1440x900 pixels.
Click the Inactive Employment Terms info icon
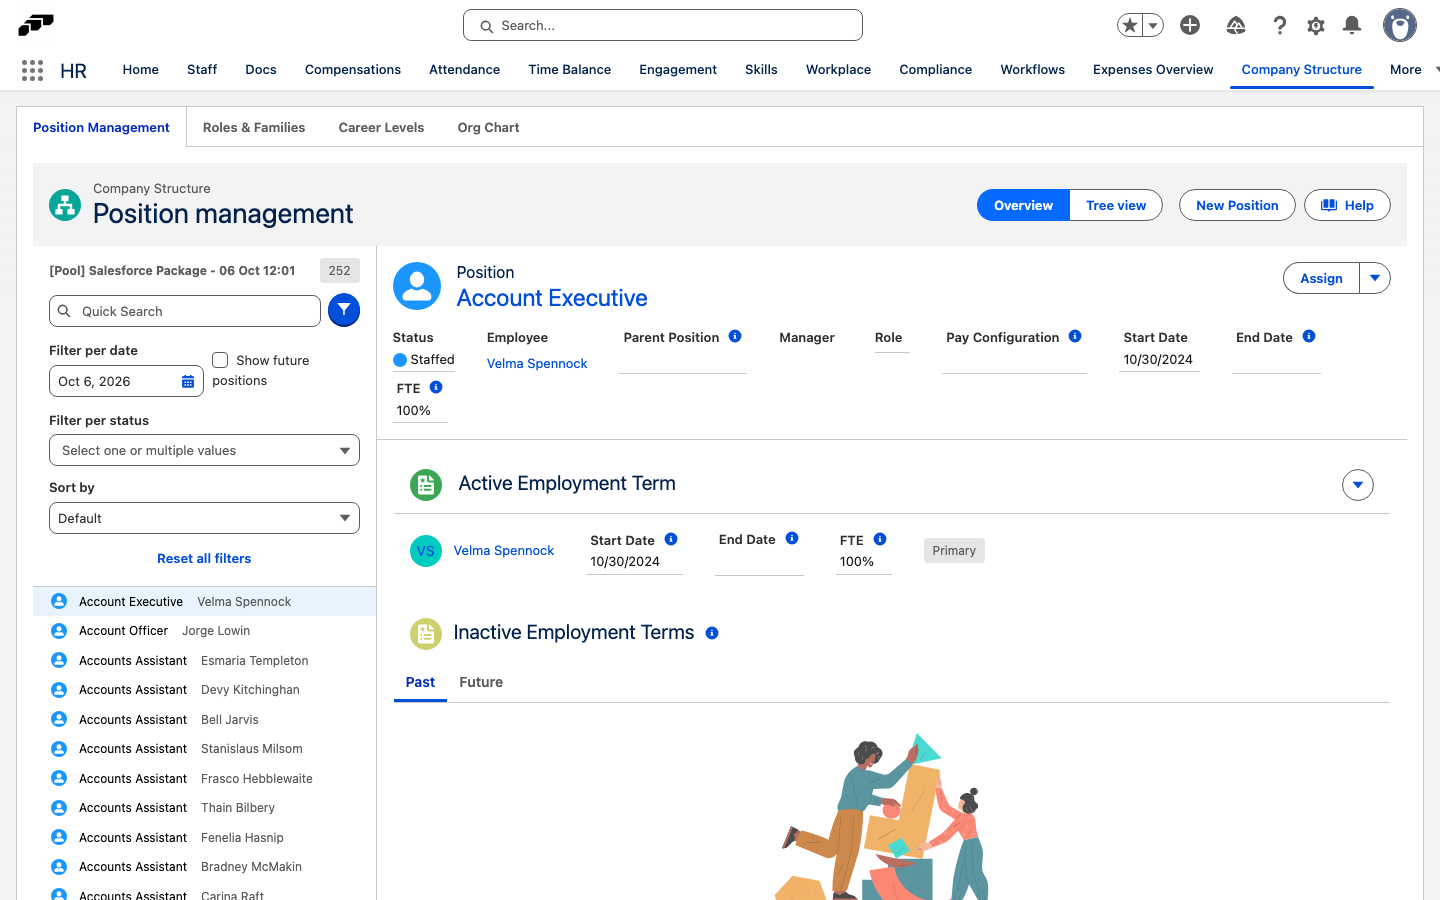click(x=712, y=633)
